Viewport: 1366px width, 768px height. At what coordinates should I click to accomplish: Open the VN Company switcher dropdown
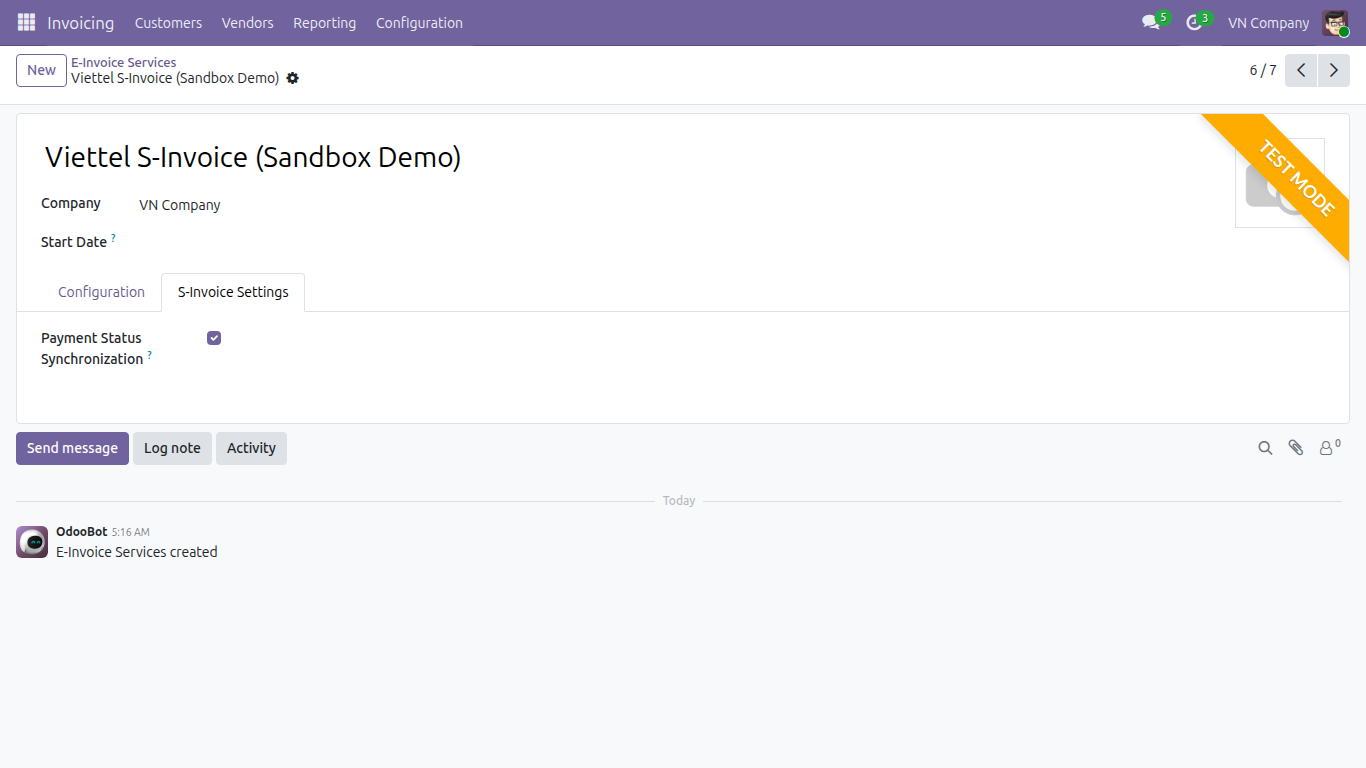point(1268,22)
